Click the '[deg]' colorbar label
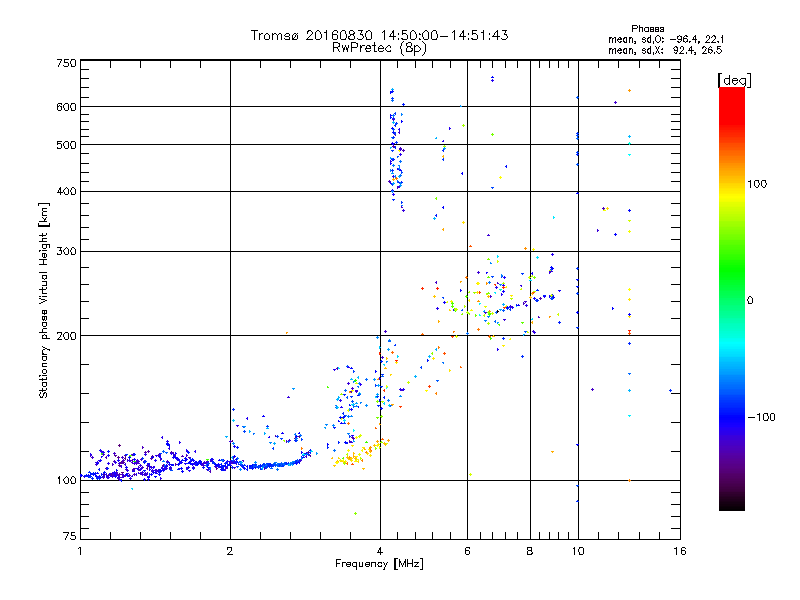The width and height of the screenshot is (800, 600). pyautogui.click(x=734, y=81)
